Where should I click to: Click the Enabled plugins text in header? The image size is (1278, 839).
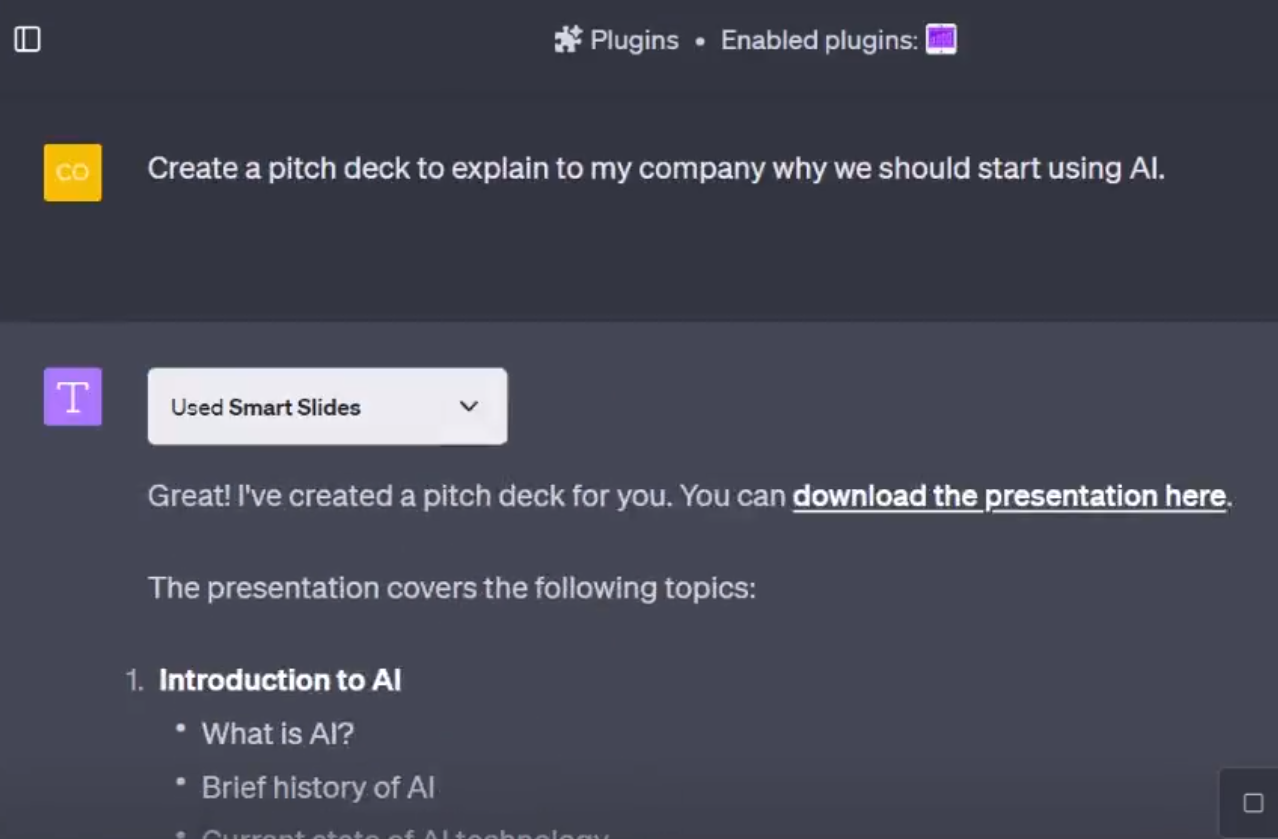coord(819,40)
